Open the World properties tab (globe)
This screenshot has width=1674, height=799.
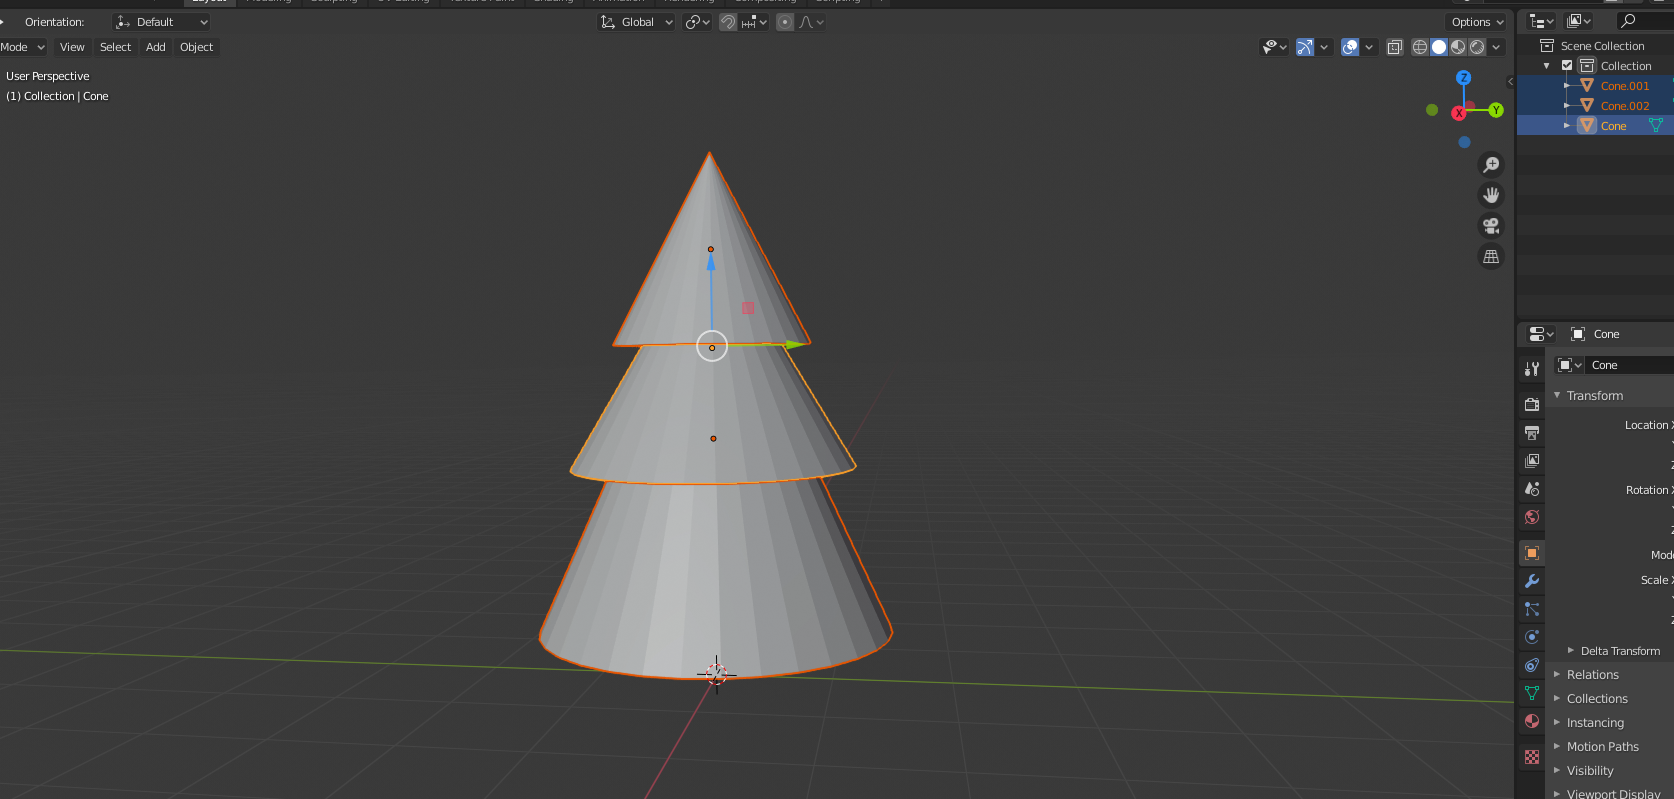click(1532, 517)
